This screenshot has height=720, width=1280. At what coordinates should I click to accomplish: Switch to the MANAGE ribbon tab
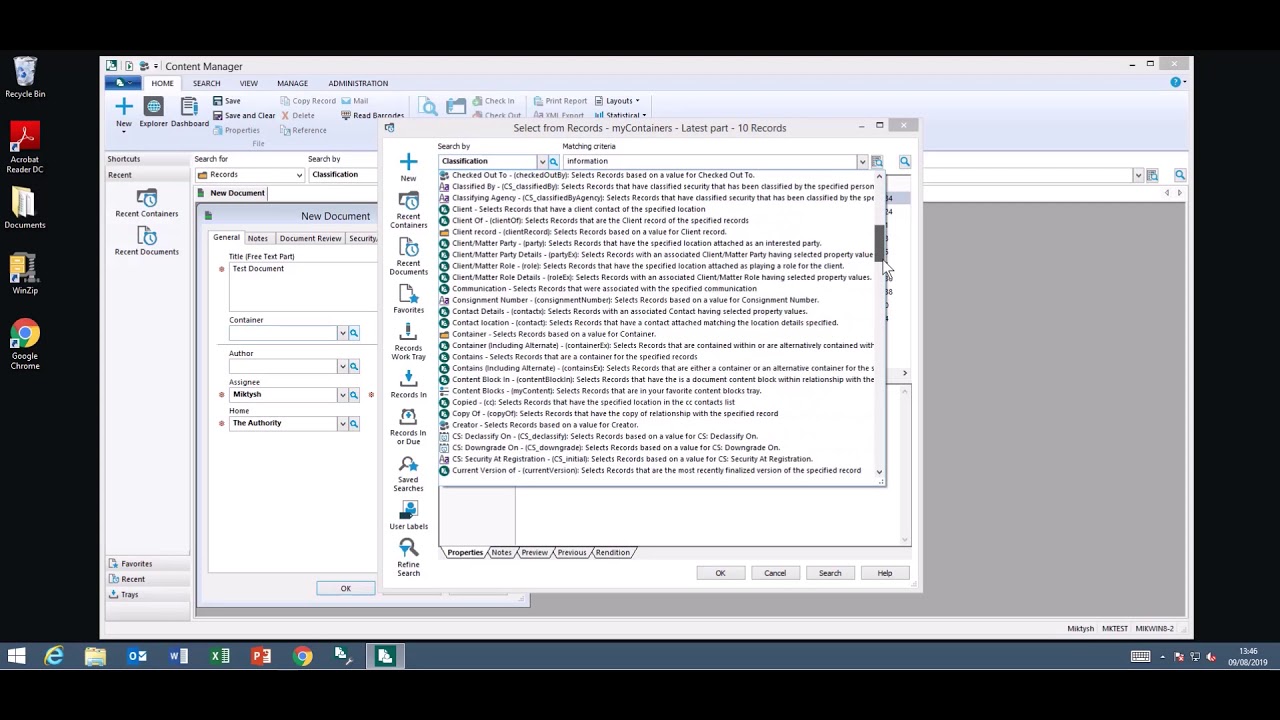[292, 83]
